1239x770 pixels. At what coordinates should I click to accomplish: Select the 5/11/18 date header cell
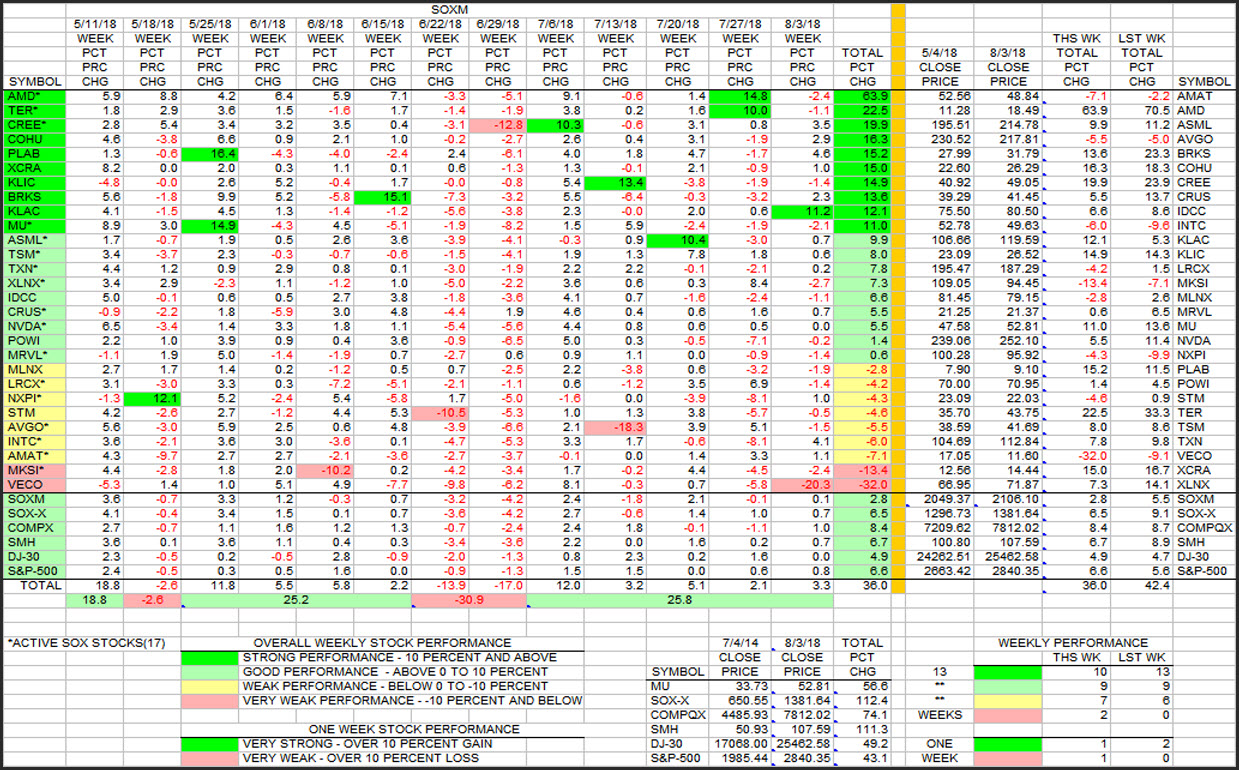click(x=97, y=23)
